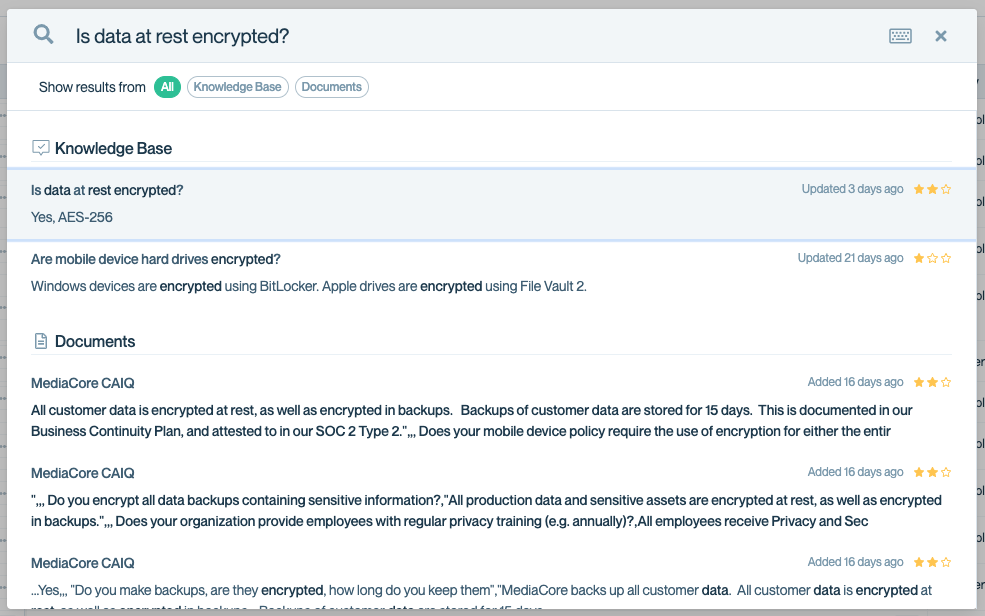Click star rating on mobile device hard drives result

pos(932,258)
